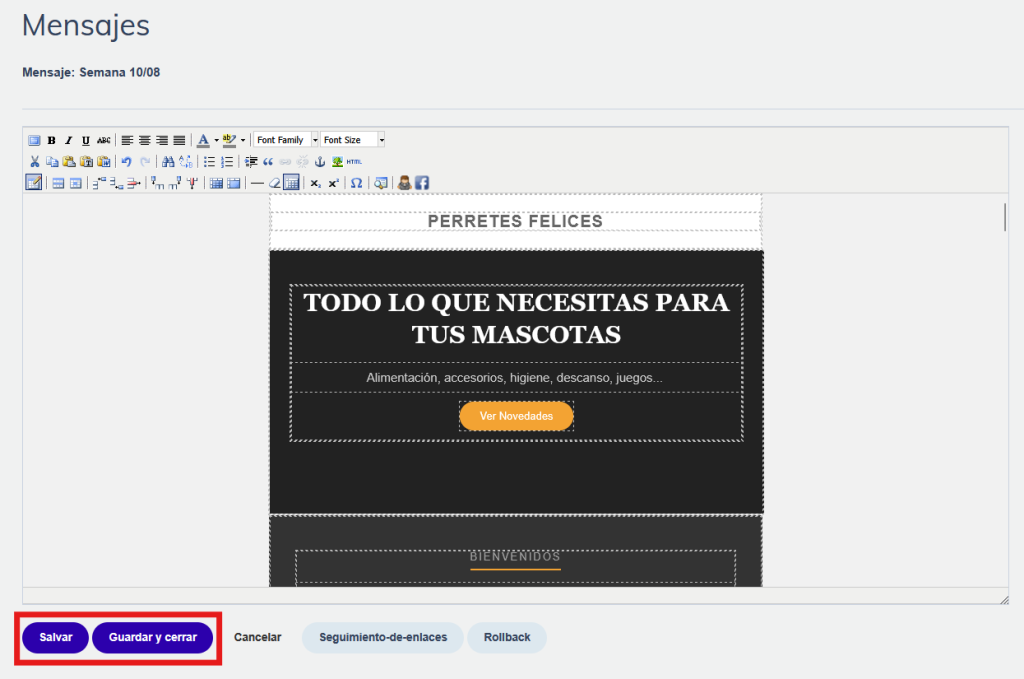Redo the last edit

tap(144, 161)
